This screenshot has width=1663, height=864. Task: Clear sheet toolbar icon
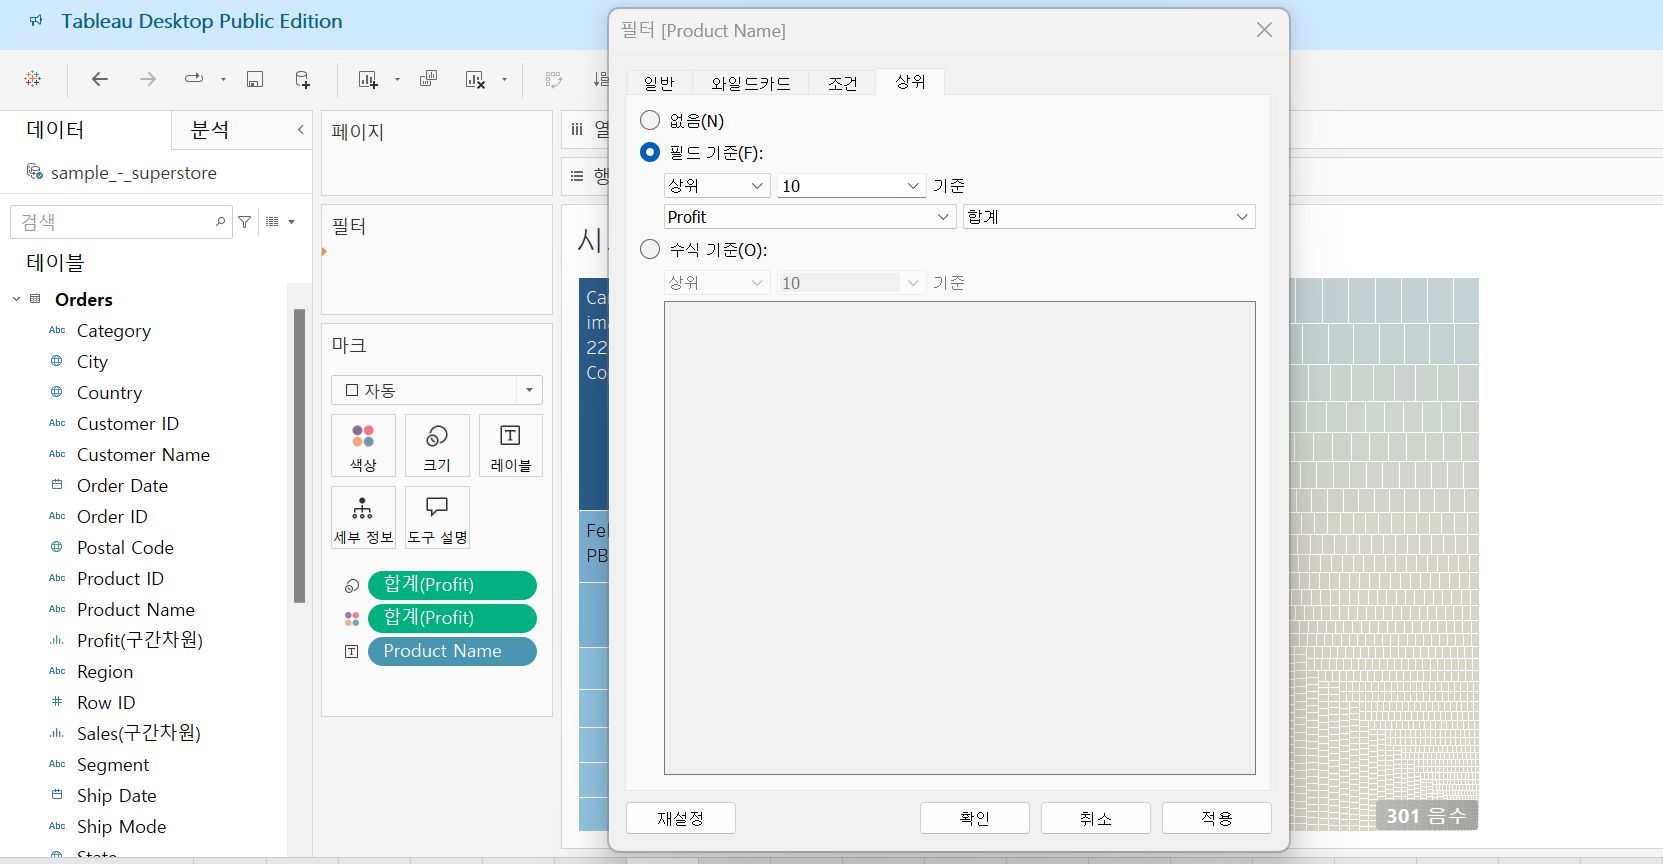[476, 79]
